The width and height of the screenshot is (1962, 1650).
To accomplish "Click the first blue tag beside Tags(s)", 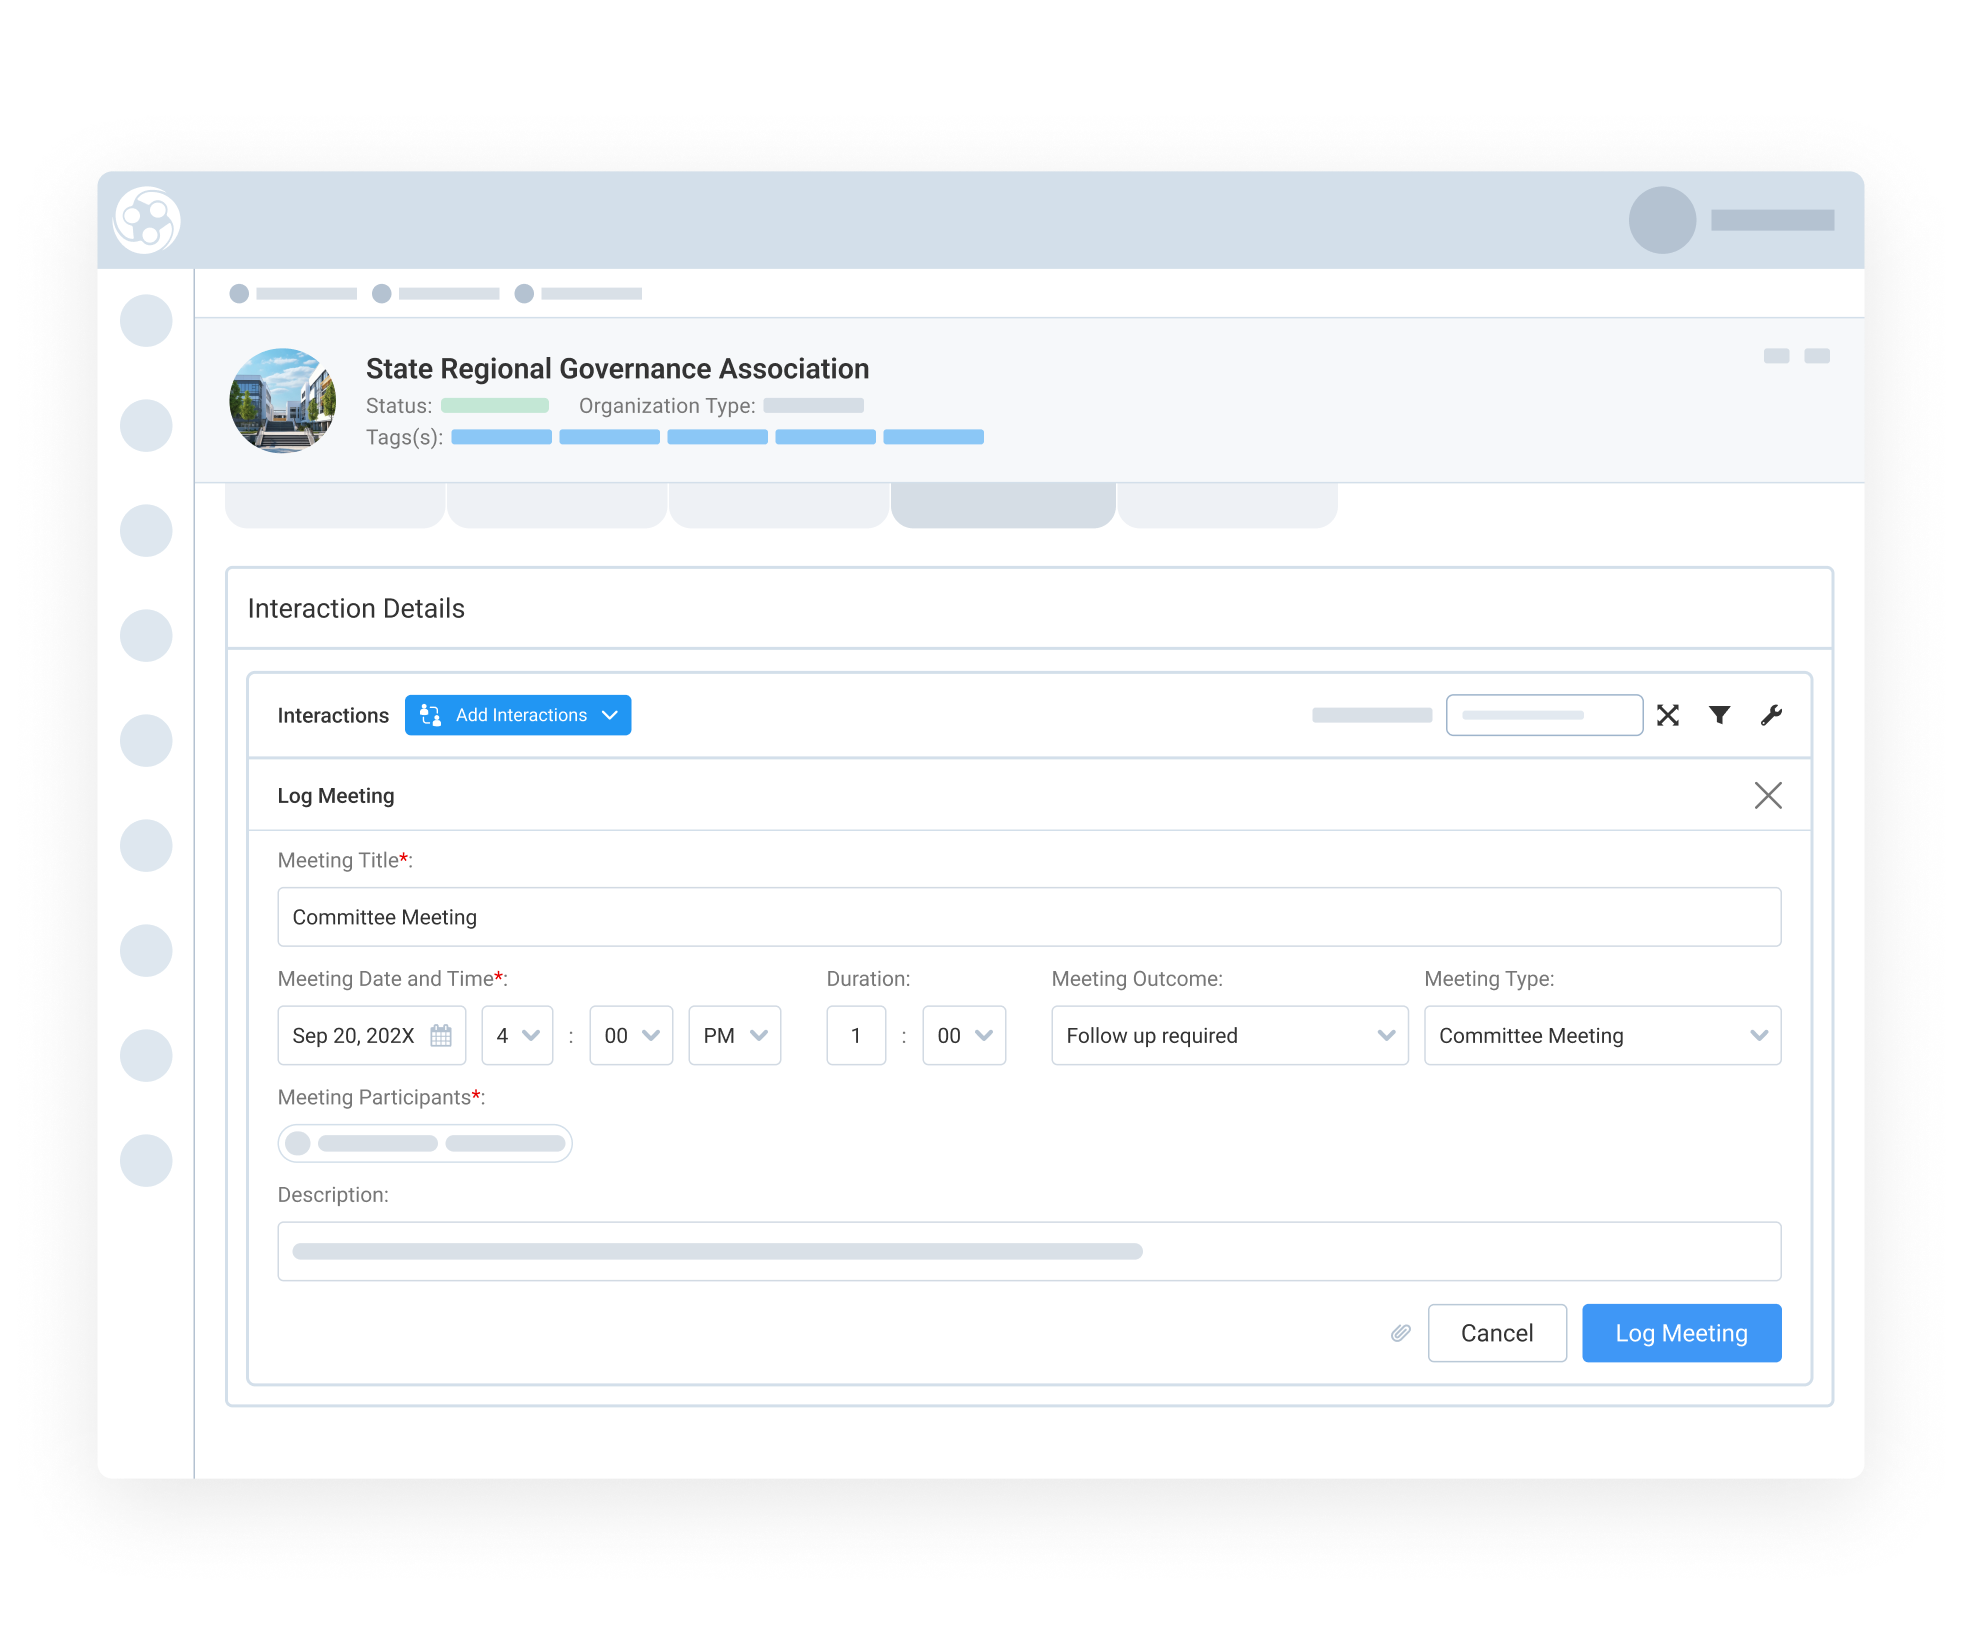I will [500, 437].
